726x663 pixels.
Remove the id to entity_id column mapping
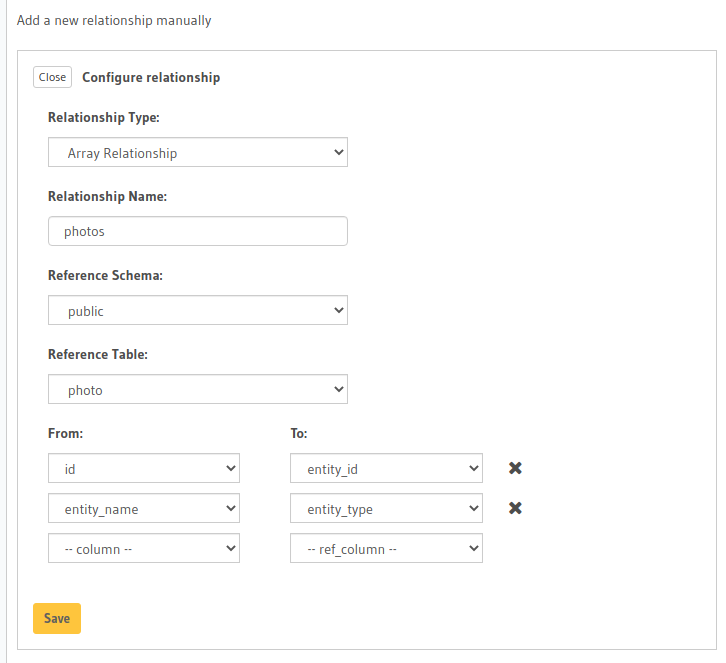click(x=515, y=468)
